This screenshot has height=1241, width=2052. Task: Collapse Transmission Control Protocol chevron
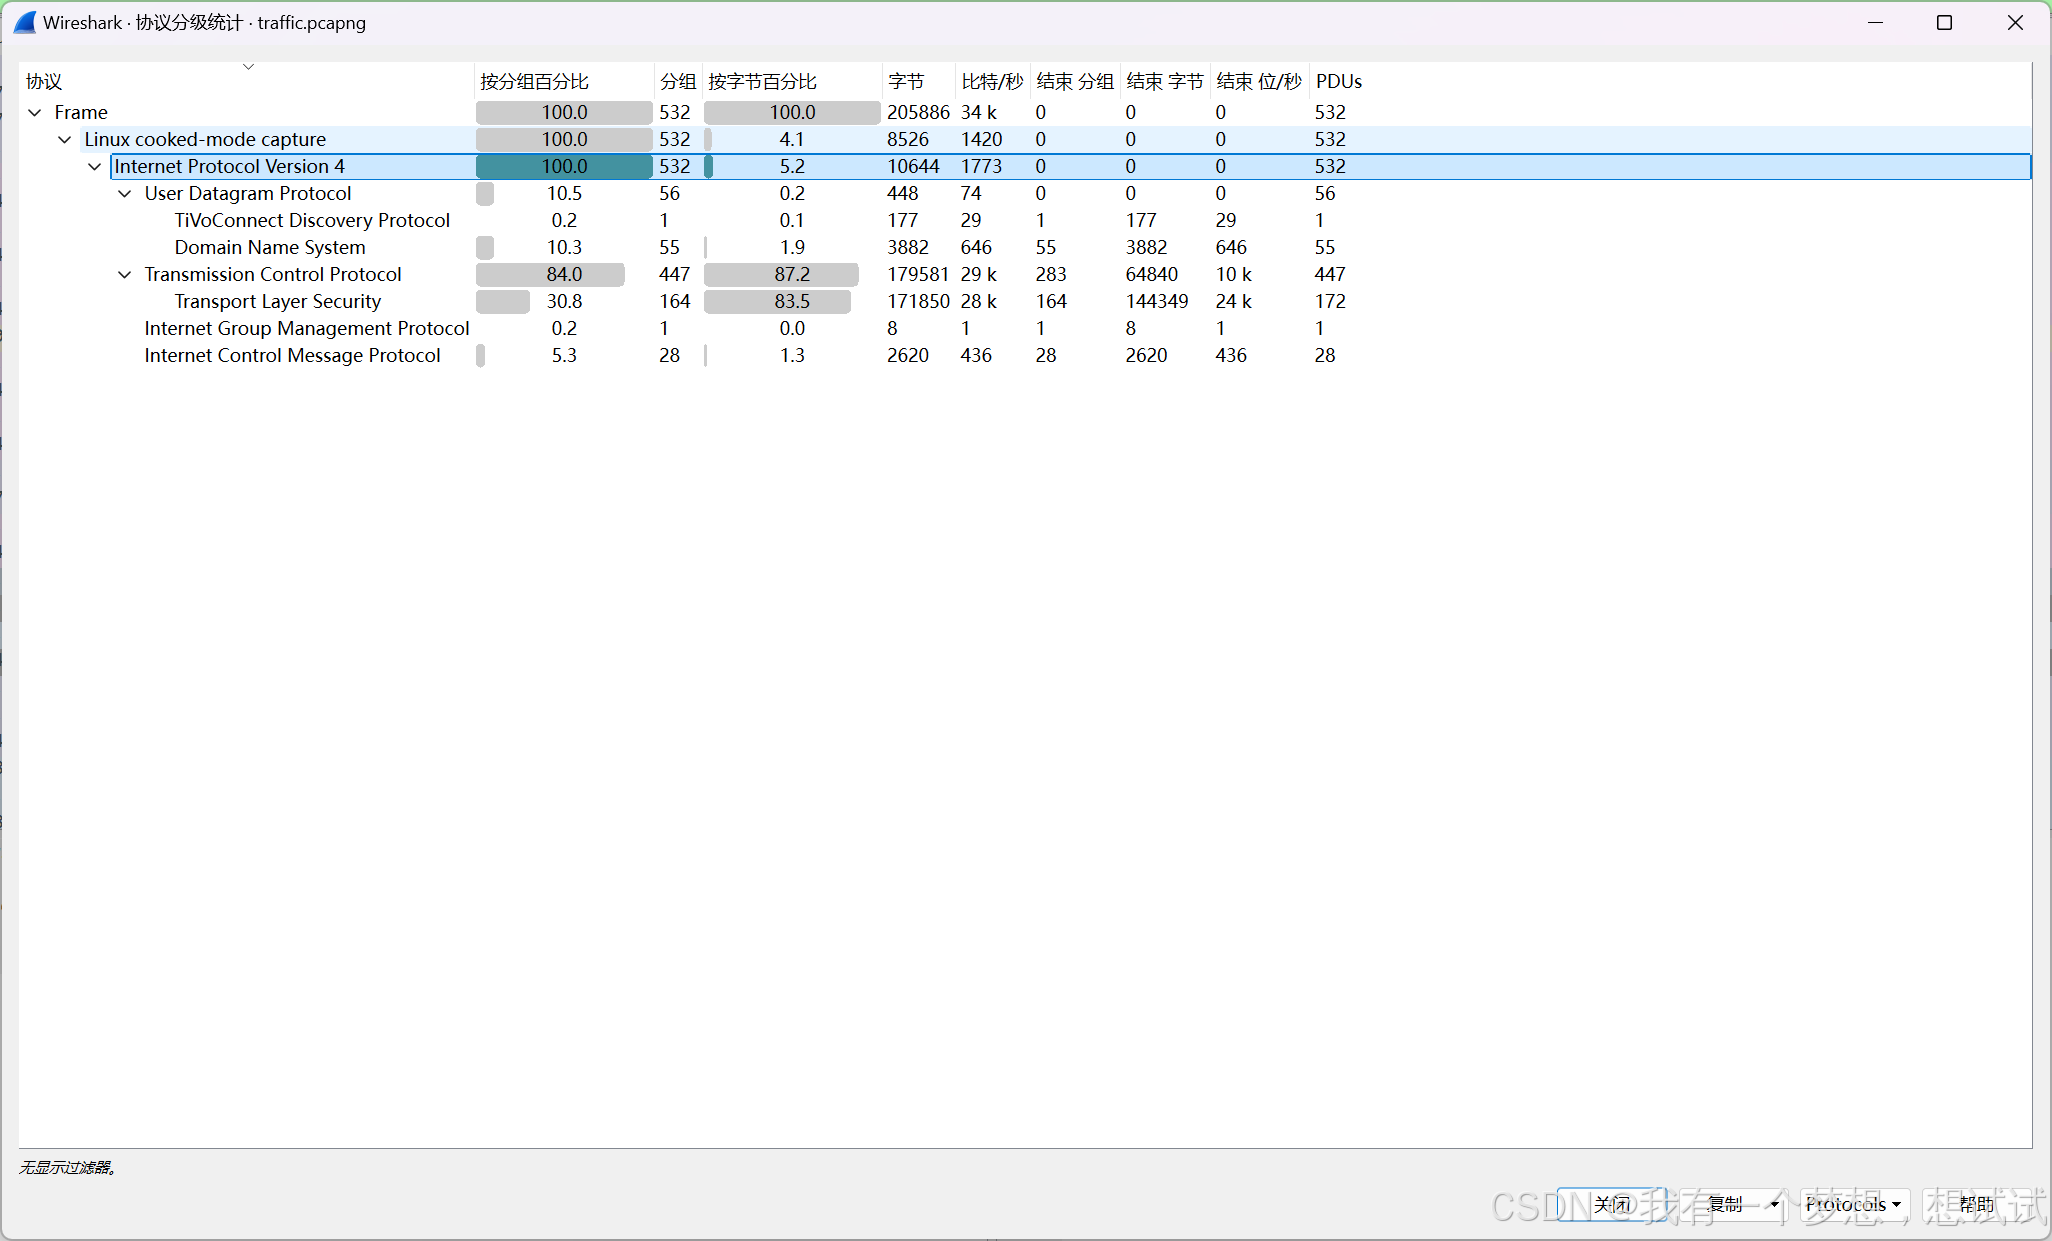125,275
